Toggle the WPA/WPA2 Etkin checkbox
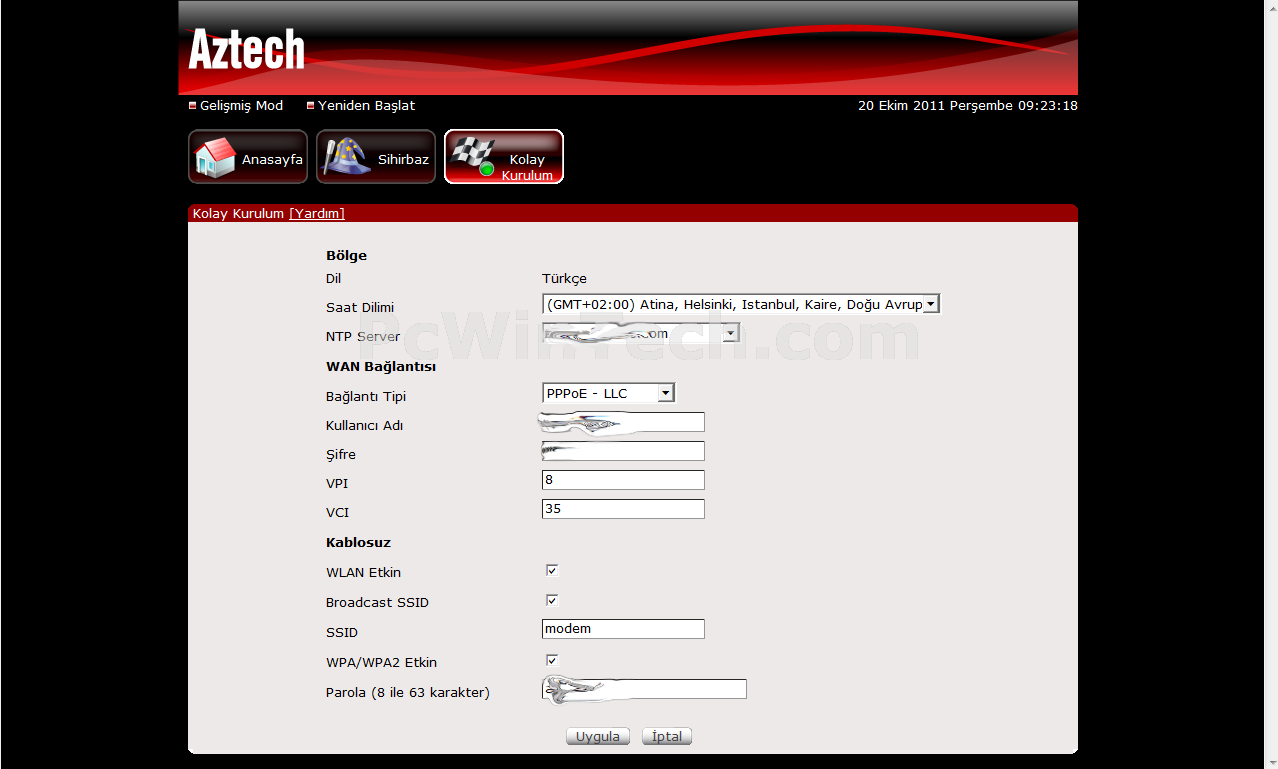The width and height of the screenshot is (1278, 769). pyautogui.click(x=551, y=661)
